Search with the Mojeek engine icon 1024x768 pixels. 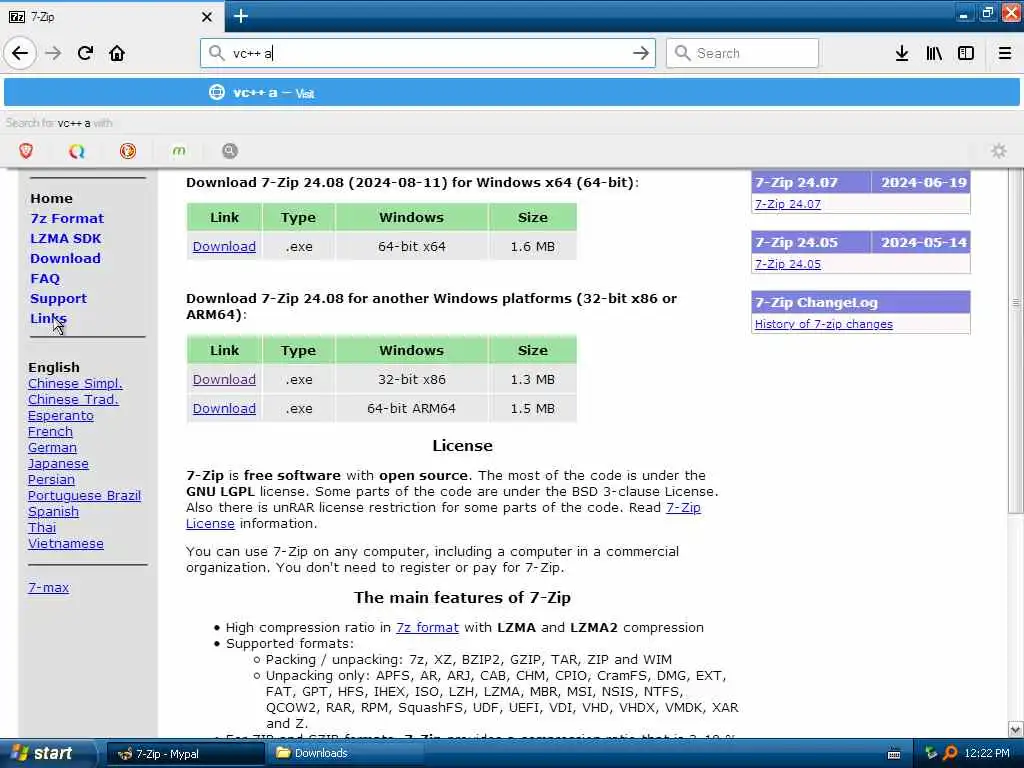point(179,151)
